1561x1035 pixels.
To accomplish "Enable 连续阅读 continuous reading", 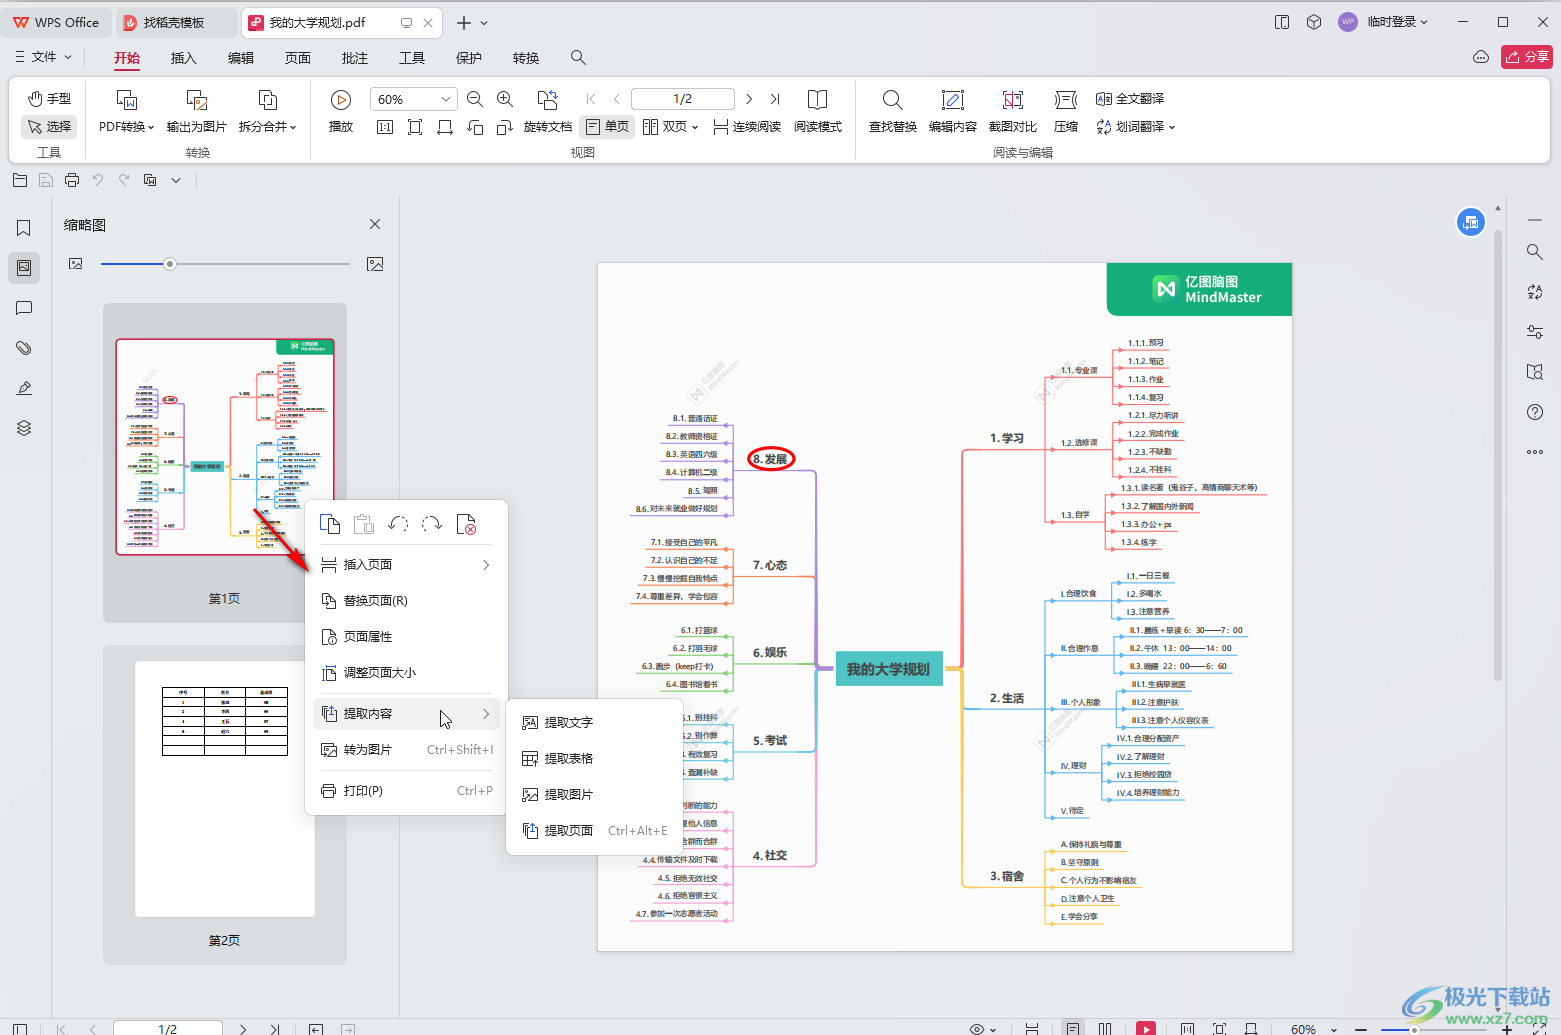I will click(x=747, y=126).
